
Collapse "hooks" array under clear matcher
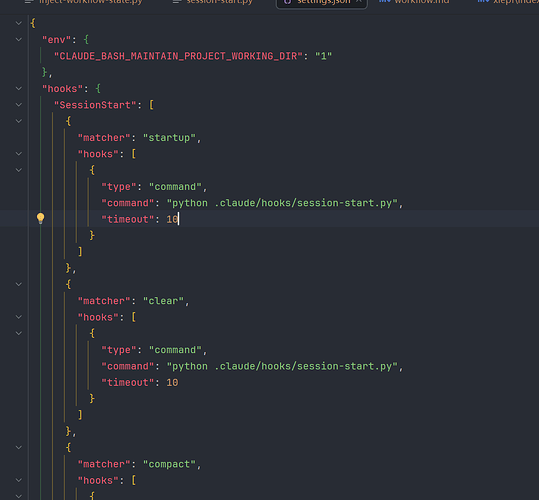tap(19, 317)
